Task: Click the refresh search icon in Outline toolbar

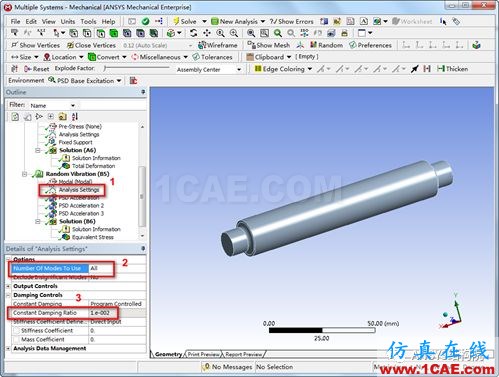Action: tap(15, 116)
